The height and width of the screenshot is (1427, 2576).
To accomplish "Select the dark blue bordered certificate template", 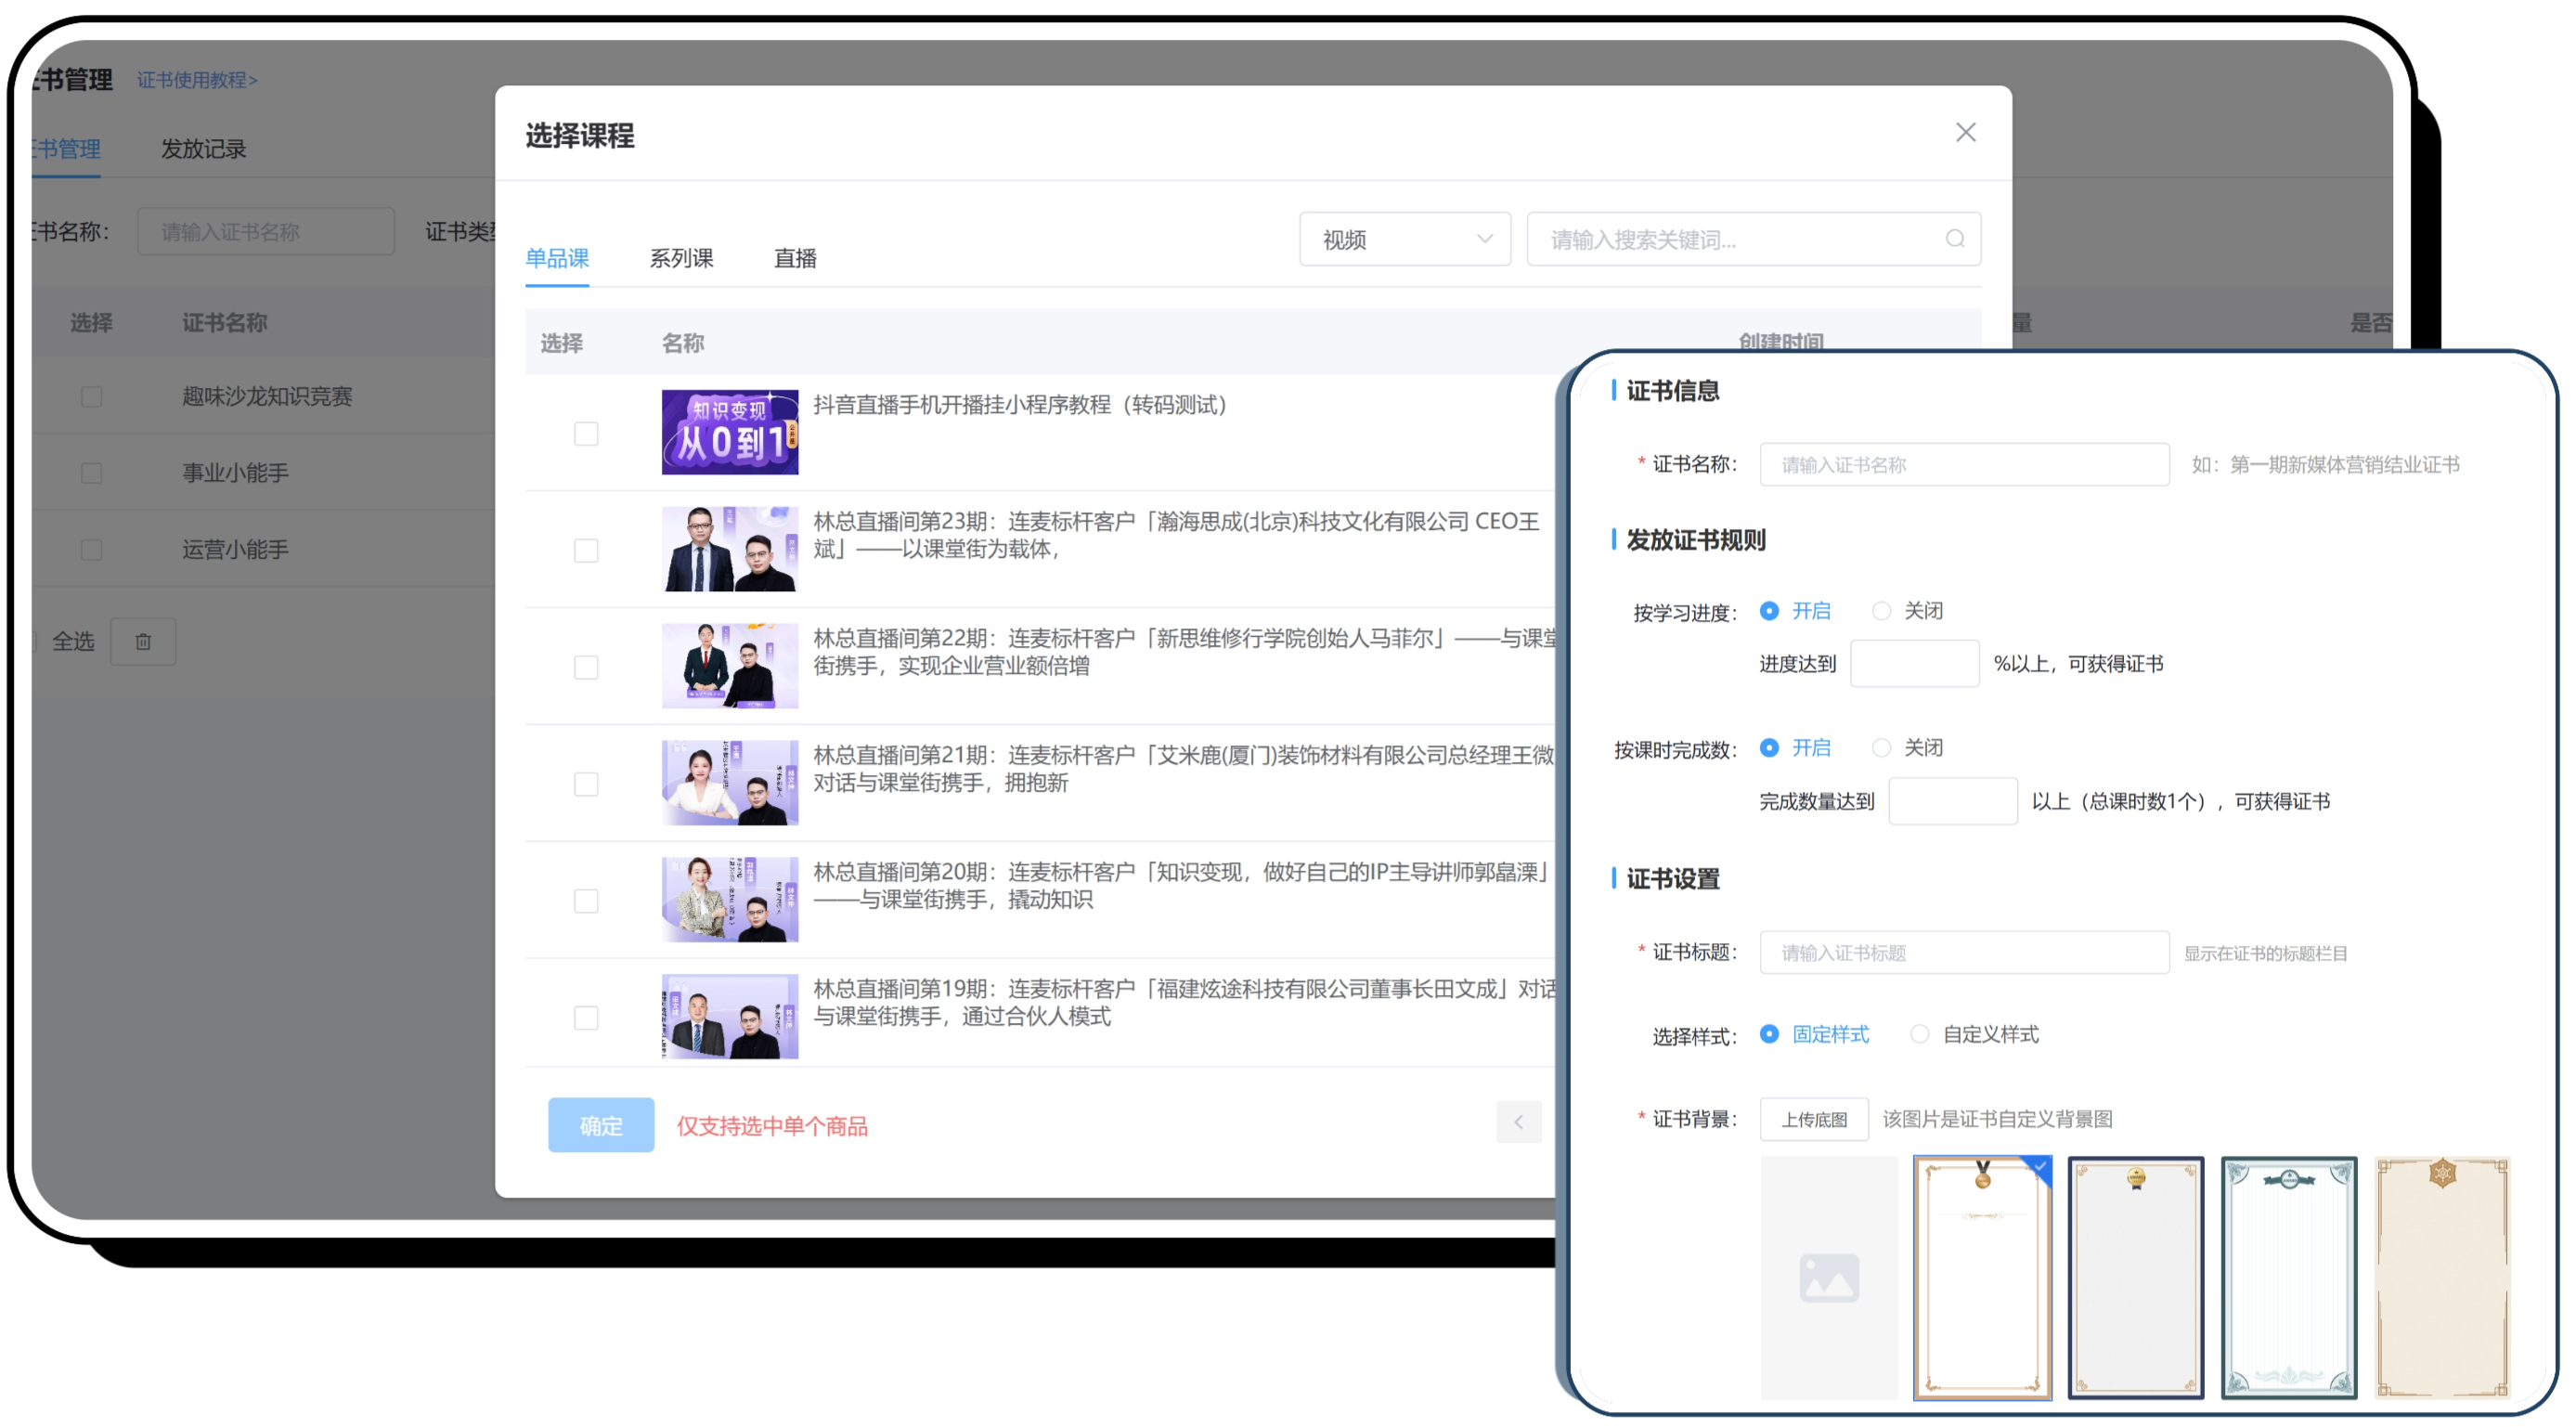I will coord(2135,1278).
